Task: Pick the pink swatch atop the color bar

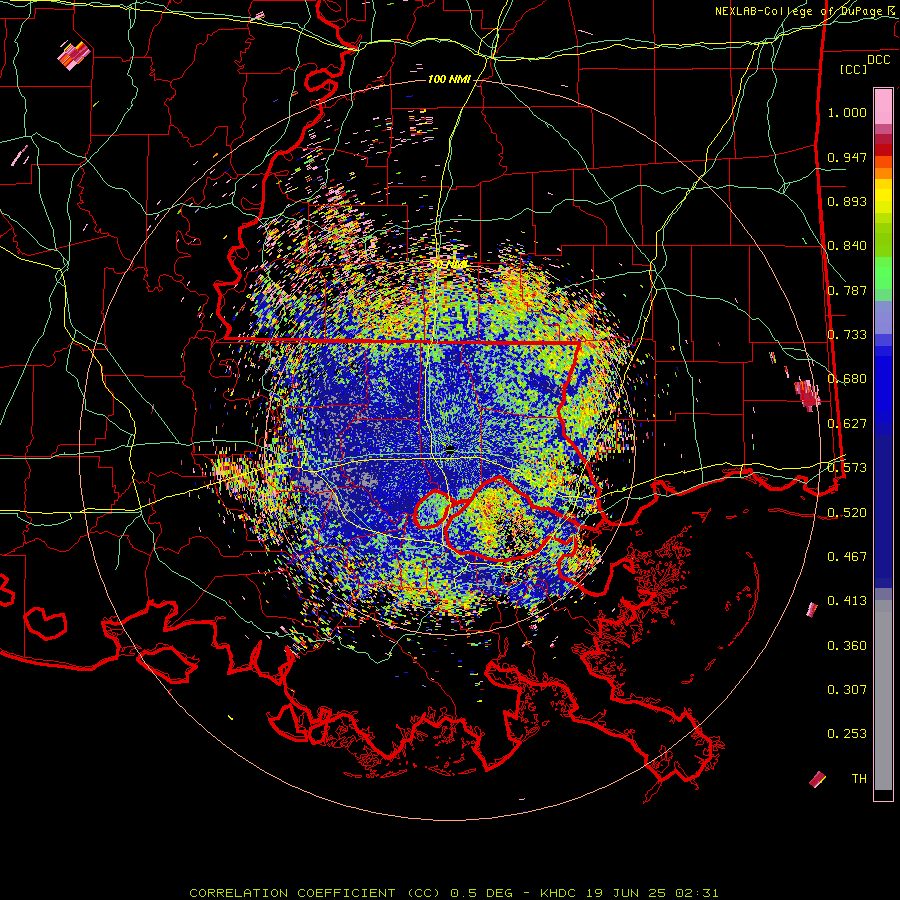Action: [883, 107]
